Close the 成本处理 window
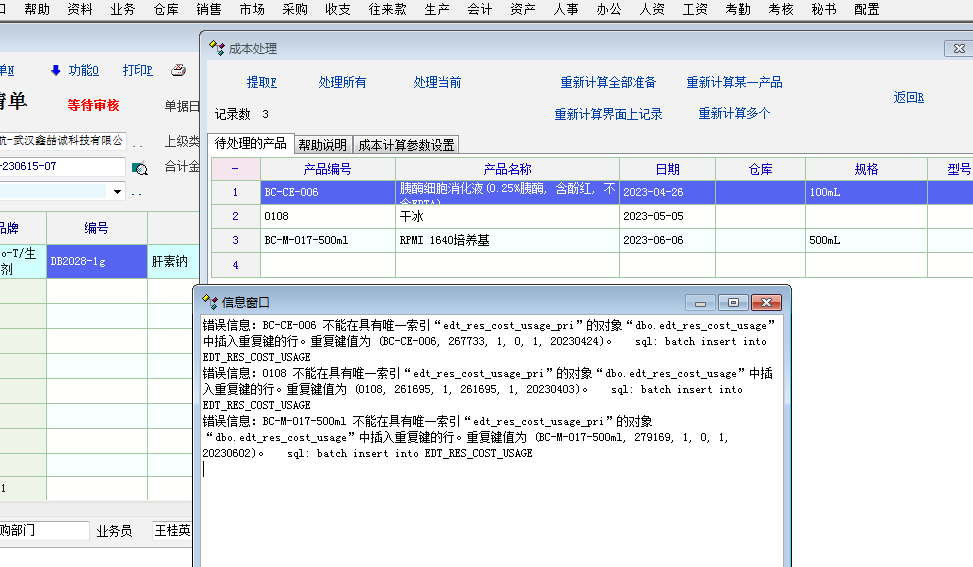 click(x=958, y=48)
